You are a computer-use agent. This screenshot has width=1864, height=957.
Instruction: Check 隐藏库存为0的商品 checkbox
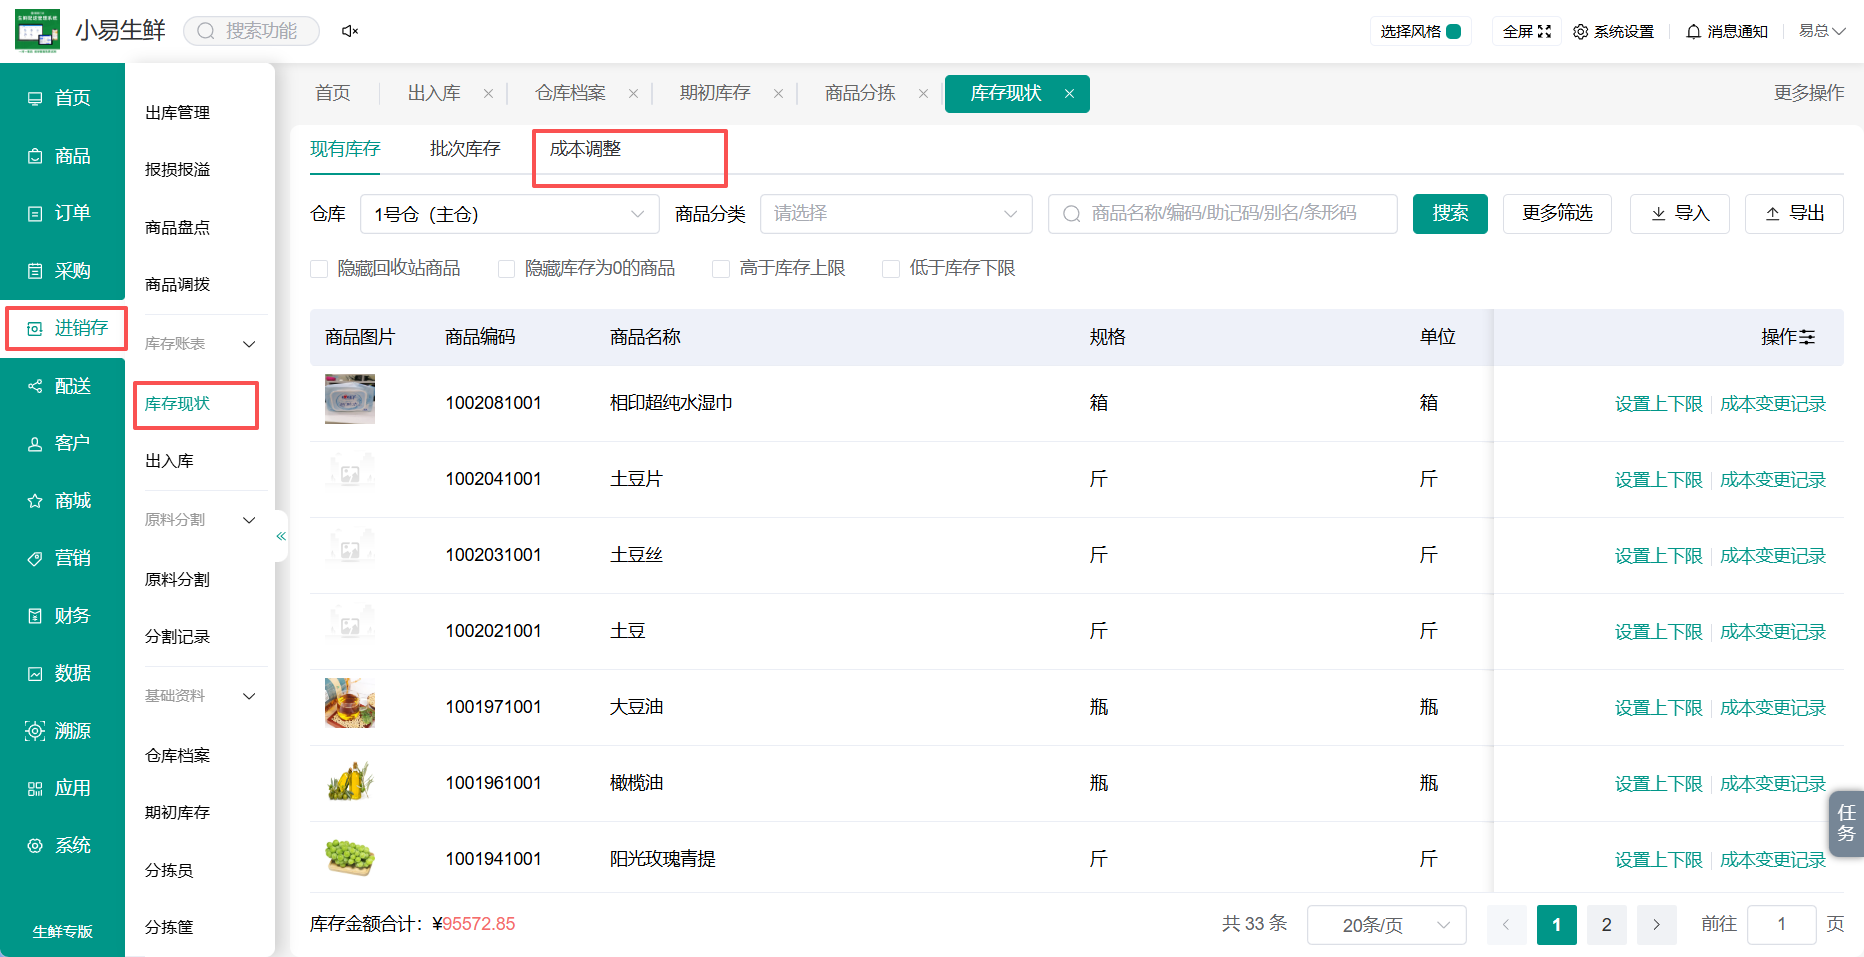click(x=506, y=269)
